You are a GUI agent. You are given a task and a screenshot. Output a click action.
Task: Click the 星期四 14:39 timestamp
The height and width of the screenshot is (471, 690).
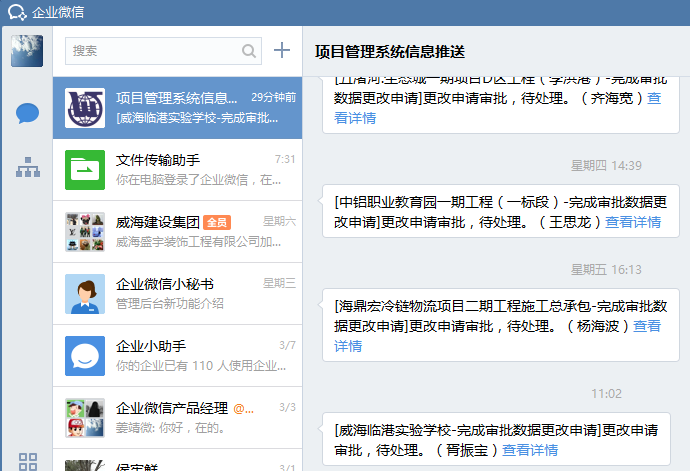coord(606,166)
